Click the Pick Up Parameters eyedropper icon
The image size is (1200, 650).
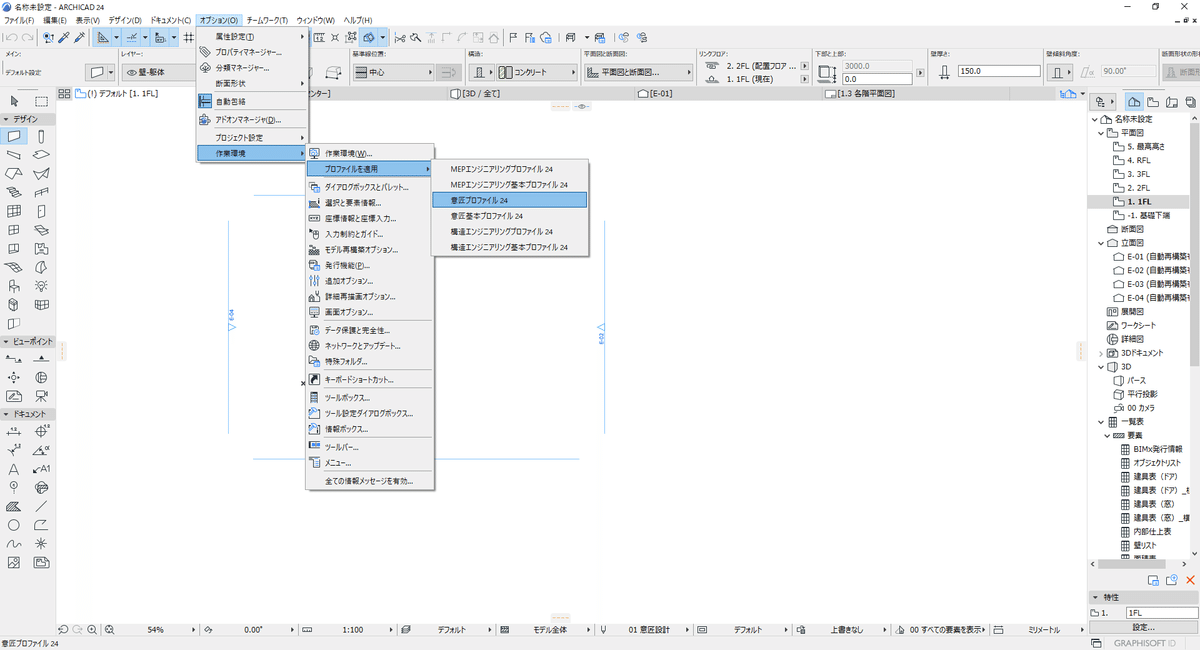click(x=64, y=38)
